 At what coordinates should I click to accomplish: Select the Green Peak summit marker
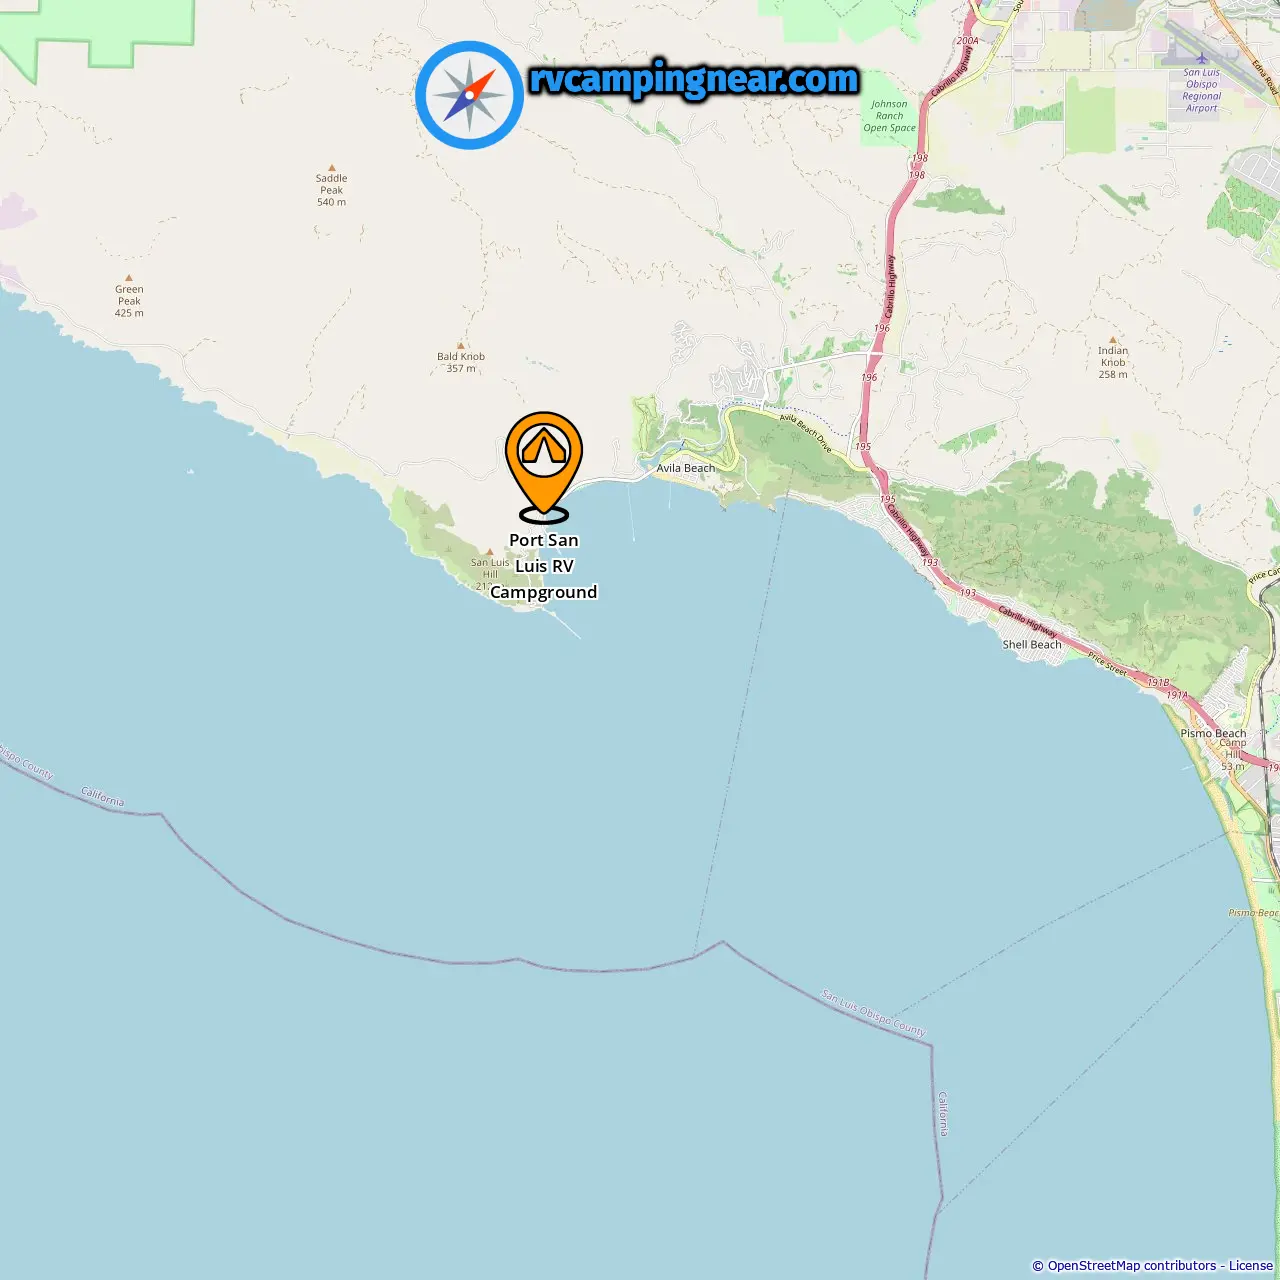pos(129,278)
